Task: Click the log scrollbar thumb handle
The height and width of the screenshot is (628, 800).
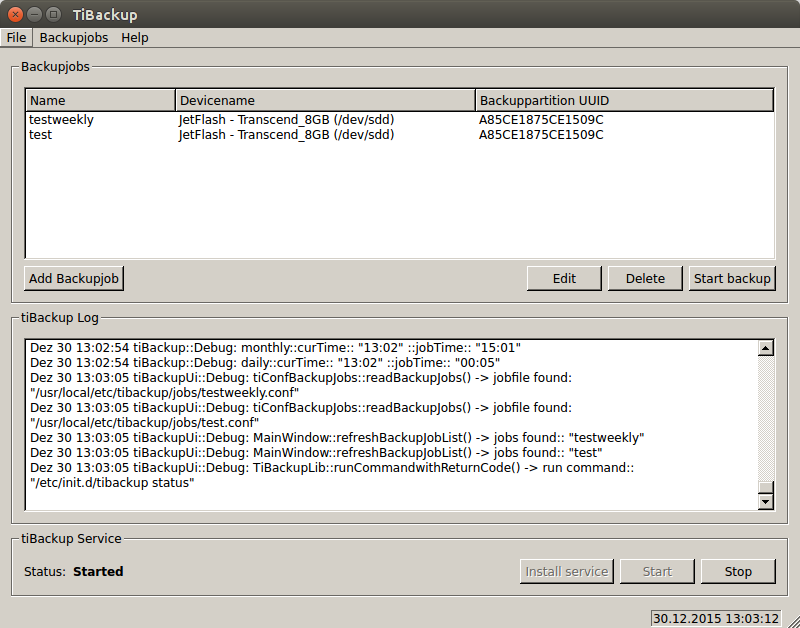Action: point(766,487)
